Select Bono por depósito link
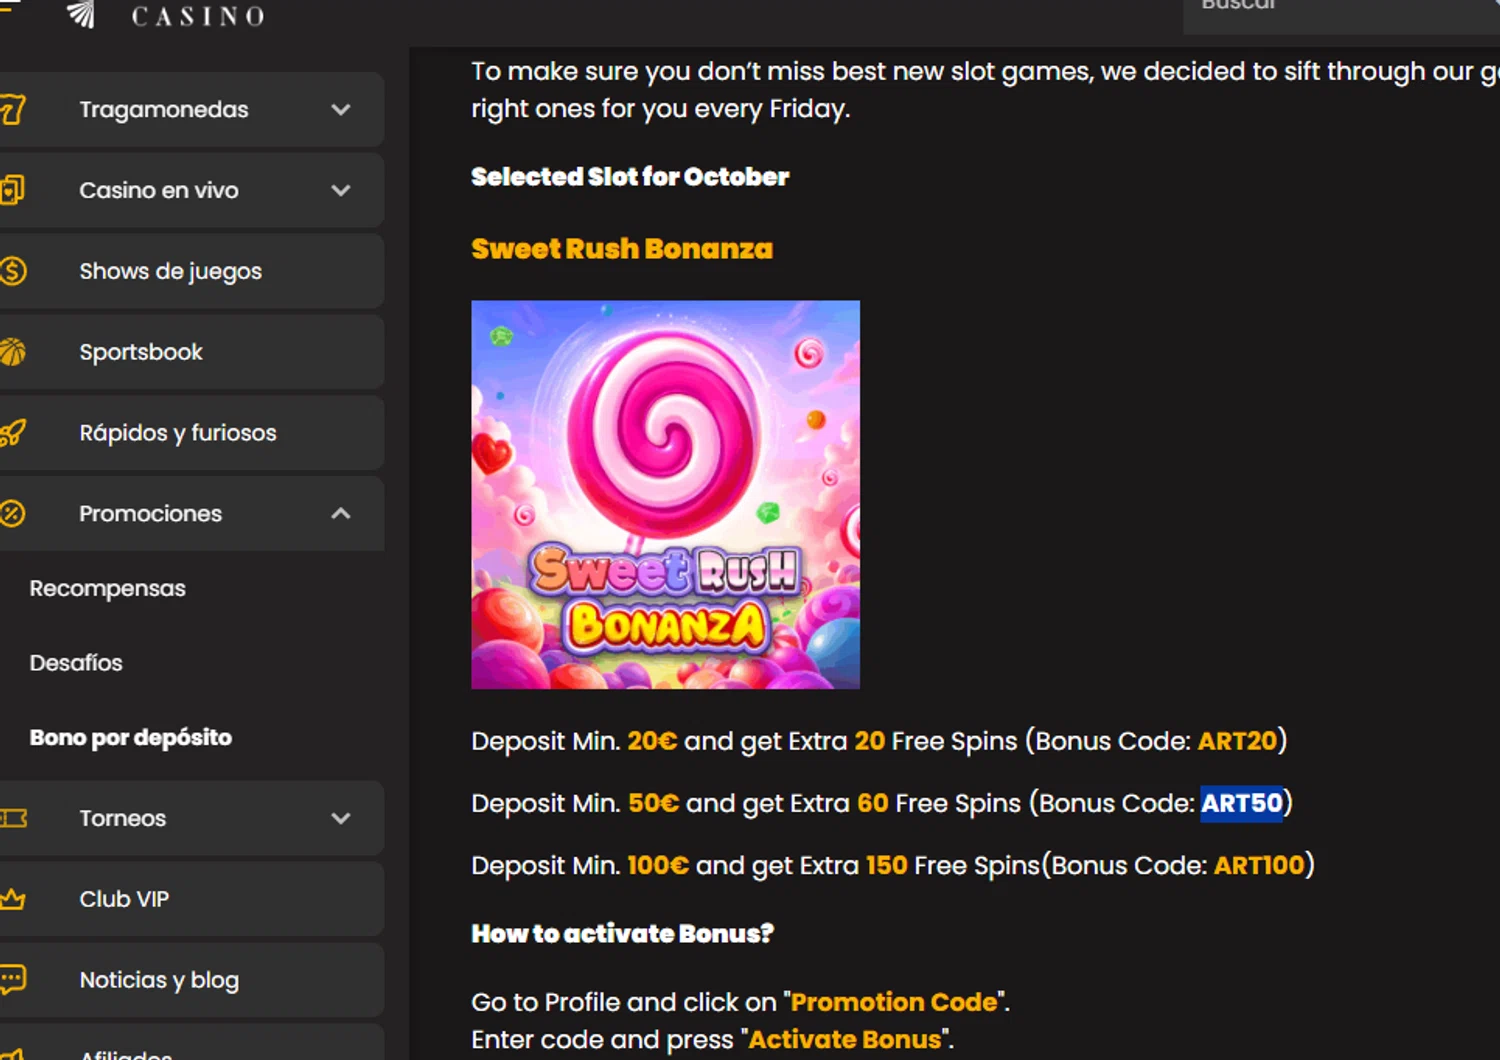Screen dimensions: 1500x1060 tap(131, 738)
